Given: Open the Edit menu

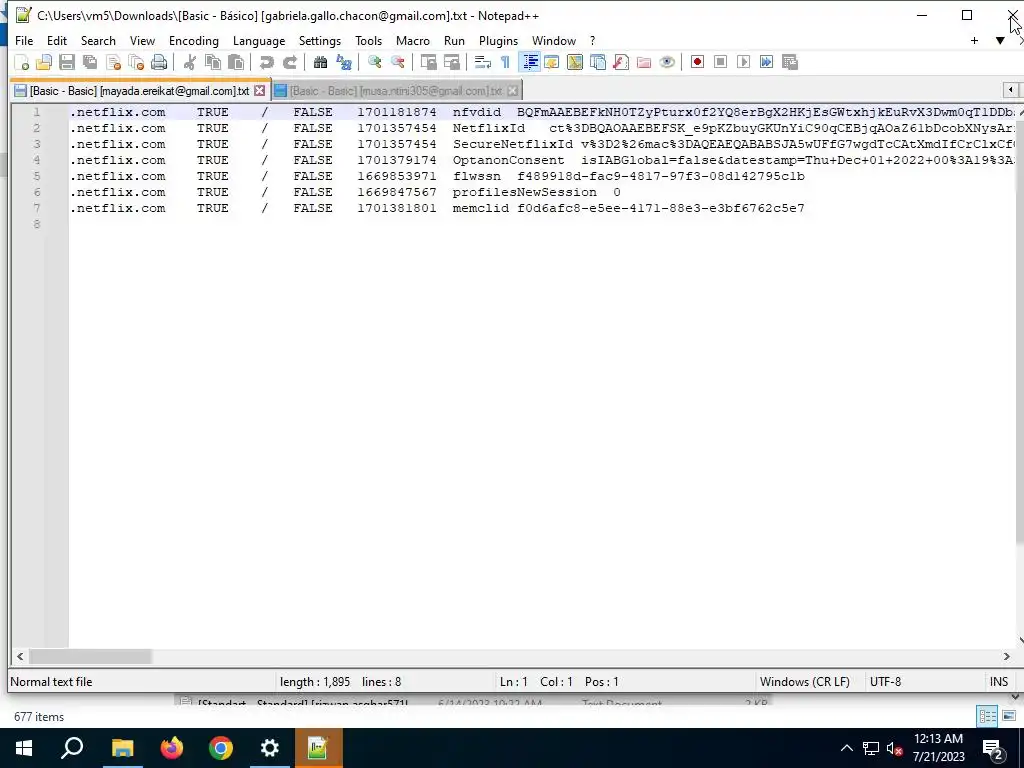Looking at the screenshot, I should click(x=57, y=40).
